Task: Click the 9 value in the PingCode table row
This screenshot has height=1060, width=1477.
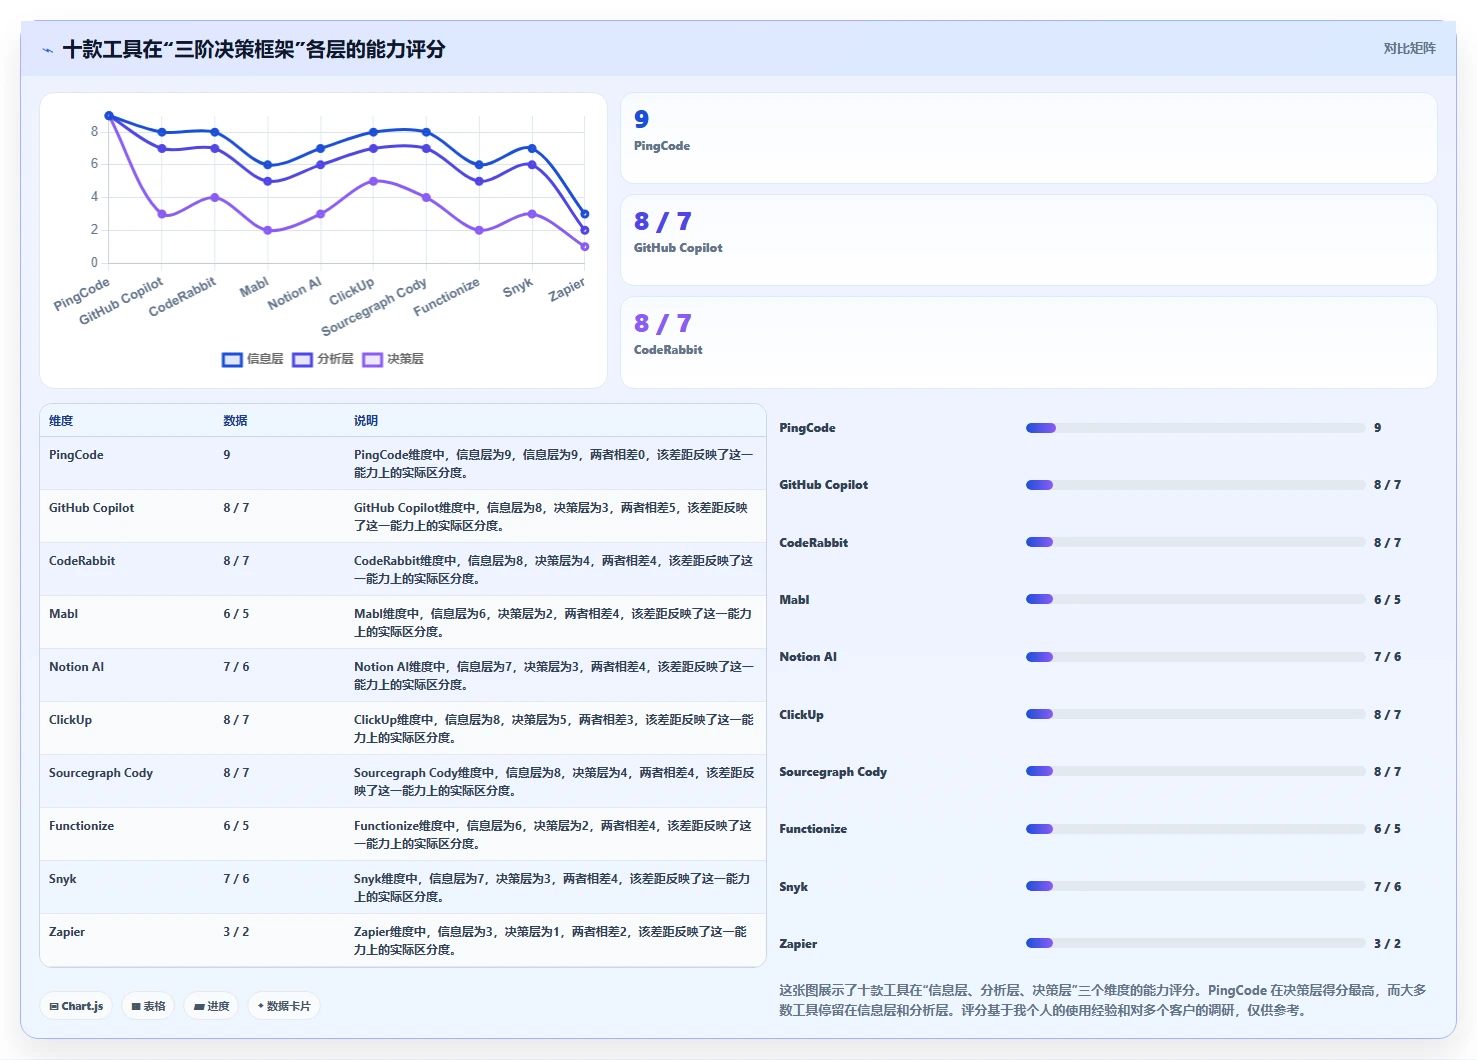Action: [x=227, y=455]
